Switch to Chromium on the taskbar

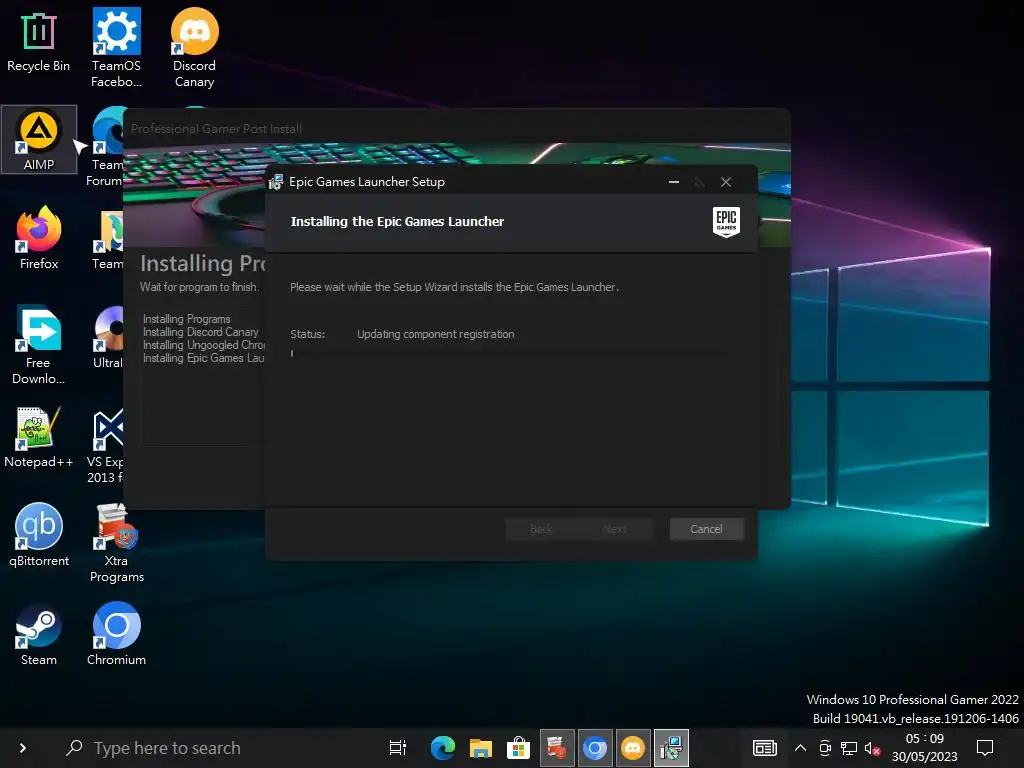point(595,748)
